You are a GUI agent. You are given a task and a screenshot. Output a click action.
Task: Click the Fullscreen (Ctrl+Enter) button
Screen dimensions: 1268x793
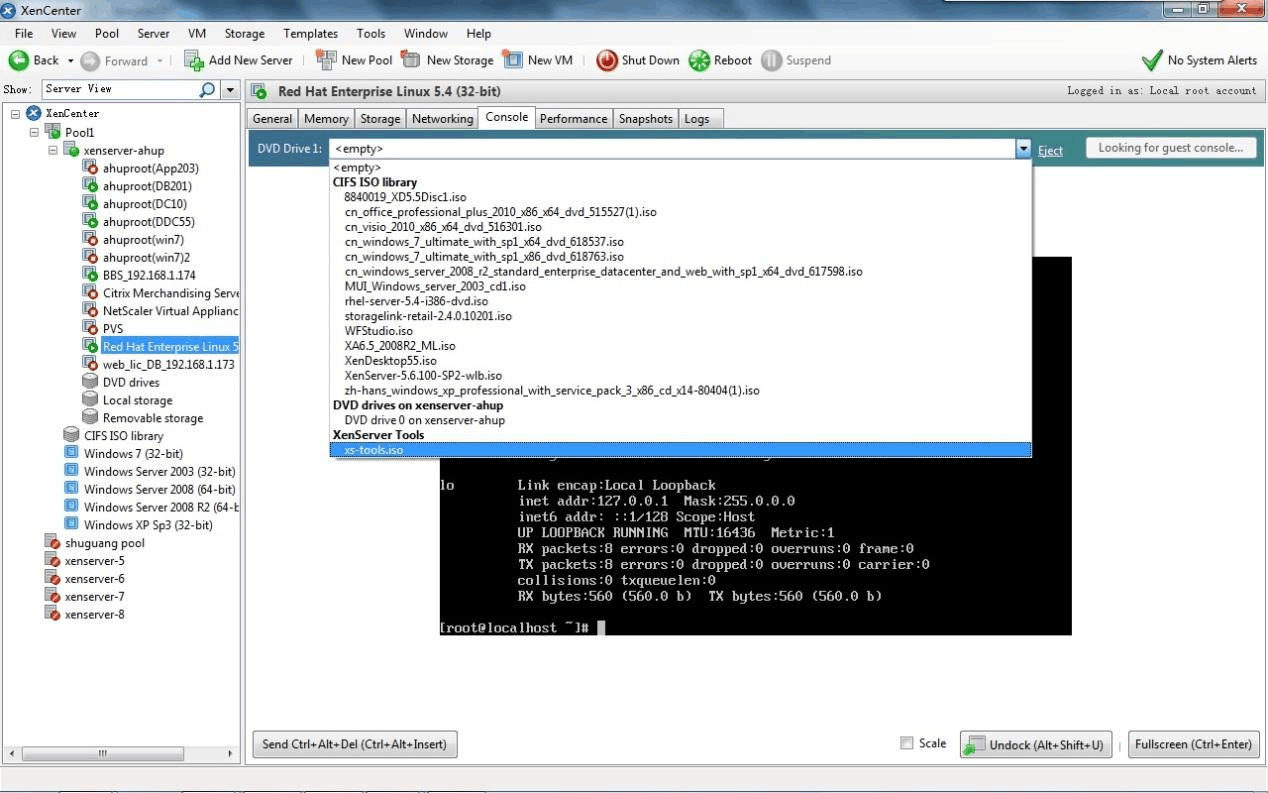(x=1193, y=744)
